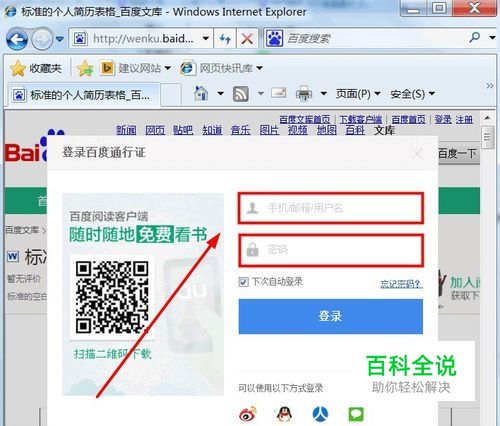The image size is (500, 426).
Task: Expand the Print dropdown arrow
Action: tap(323, 94)
